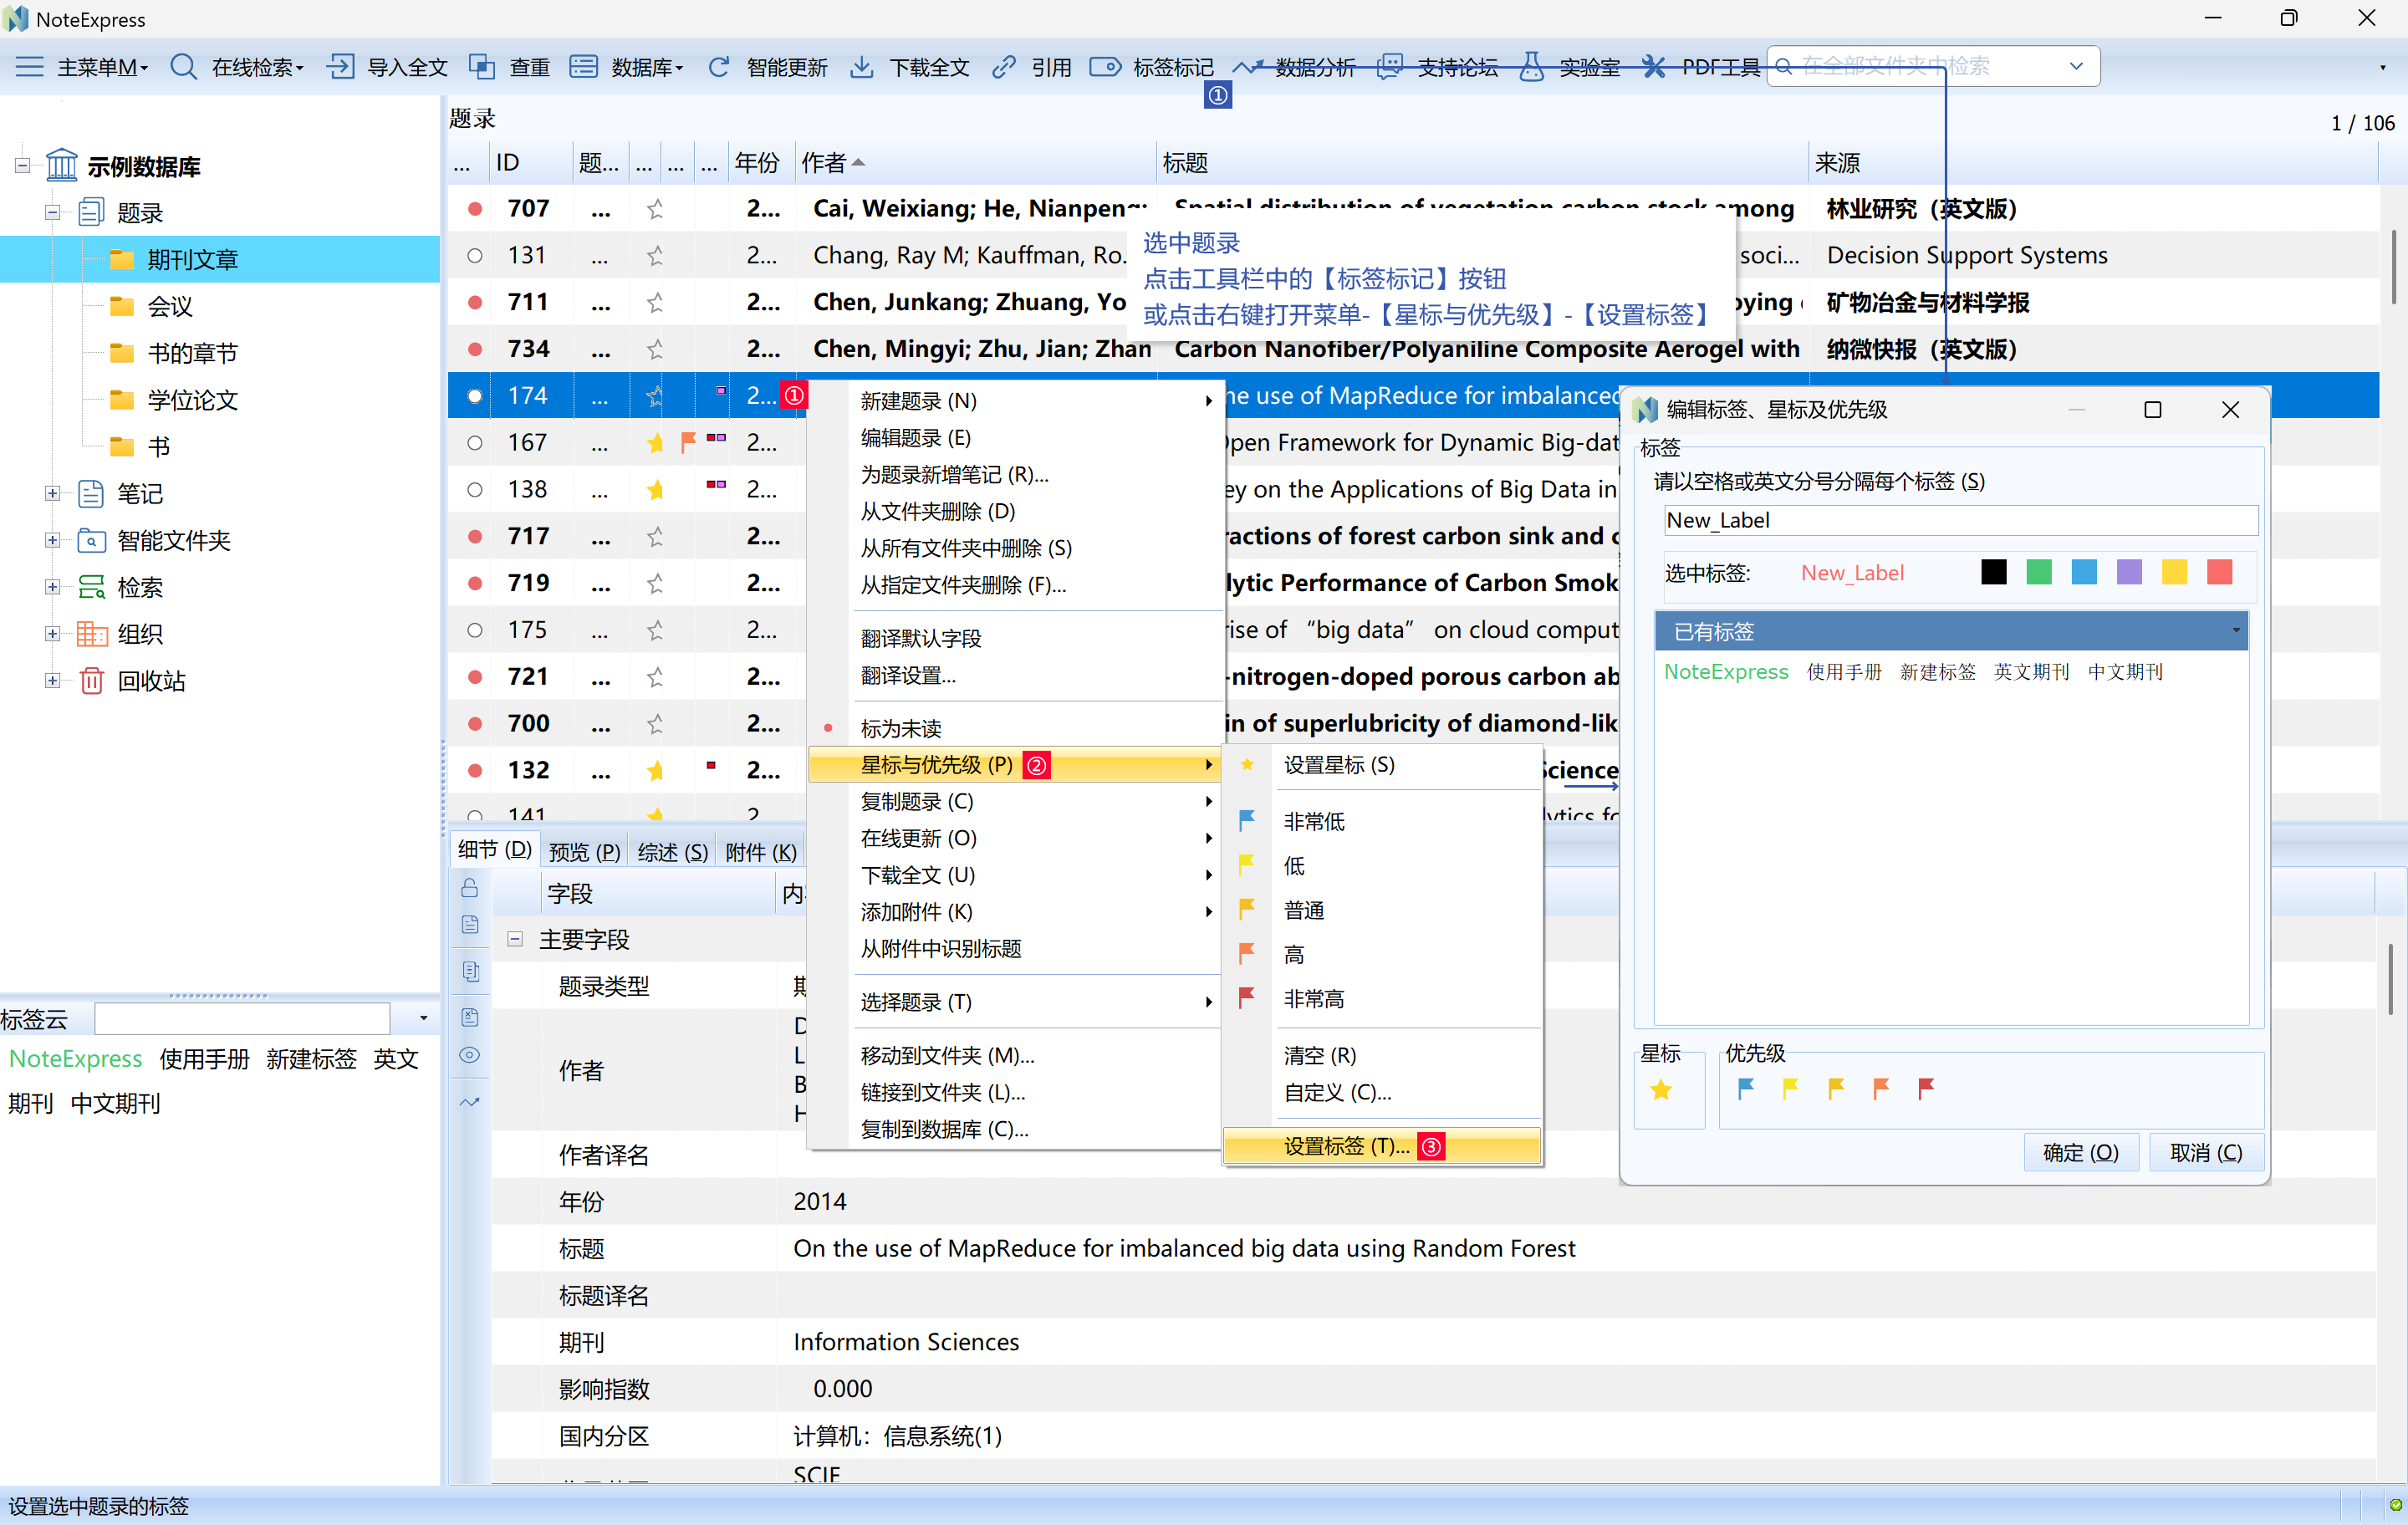Click the 智能更新 refresh icon

coord(718,67)
